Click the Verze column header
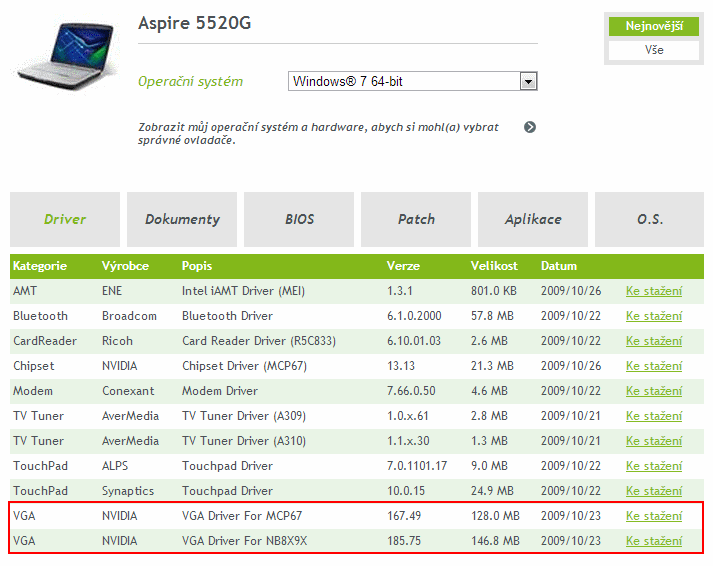713x566 pixels. click(x=403, y=266)
